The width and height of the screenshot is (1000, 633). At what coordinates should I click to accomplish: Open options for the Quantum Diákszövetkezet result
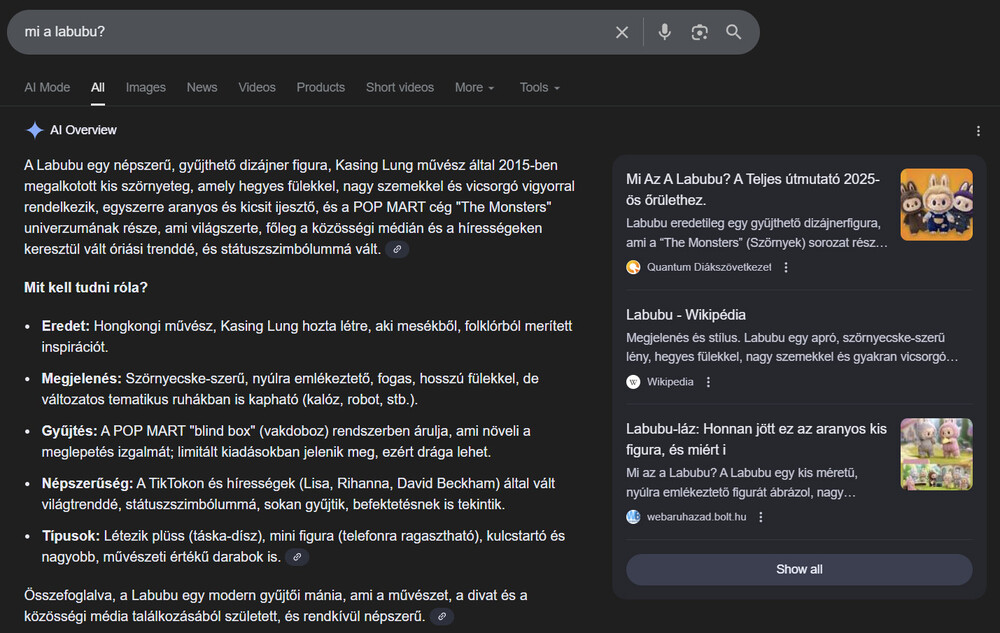tap(786, 267)
